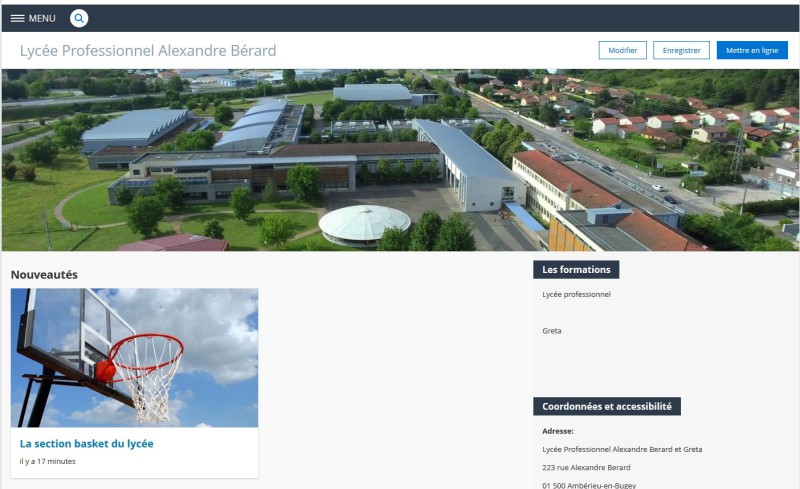Click '223 rue Alexandre Berard' text
800x489 pixels.
586,468
